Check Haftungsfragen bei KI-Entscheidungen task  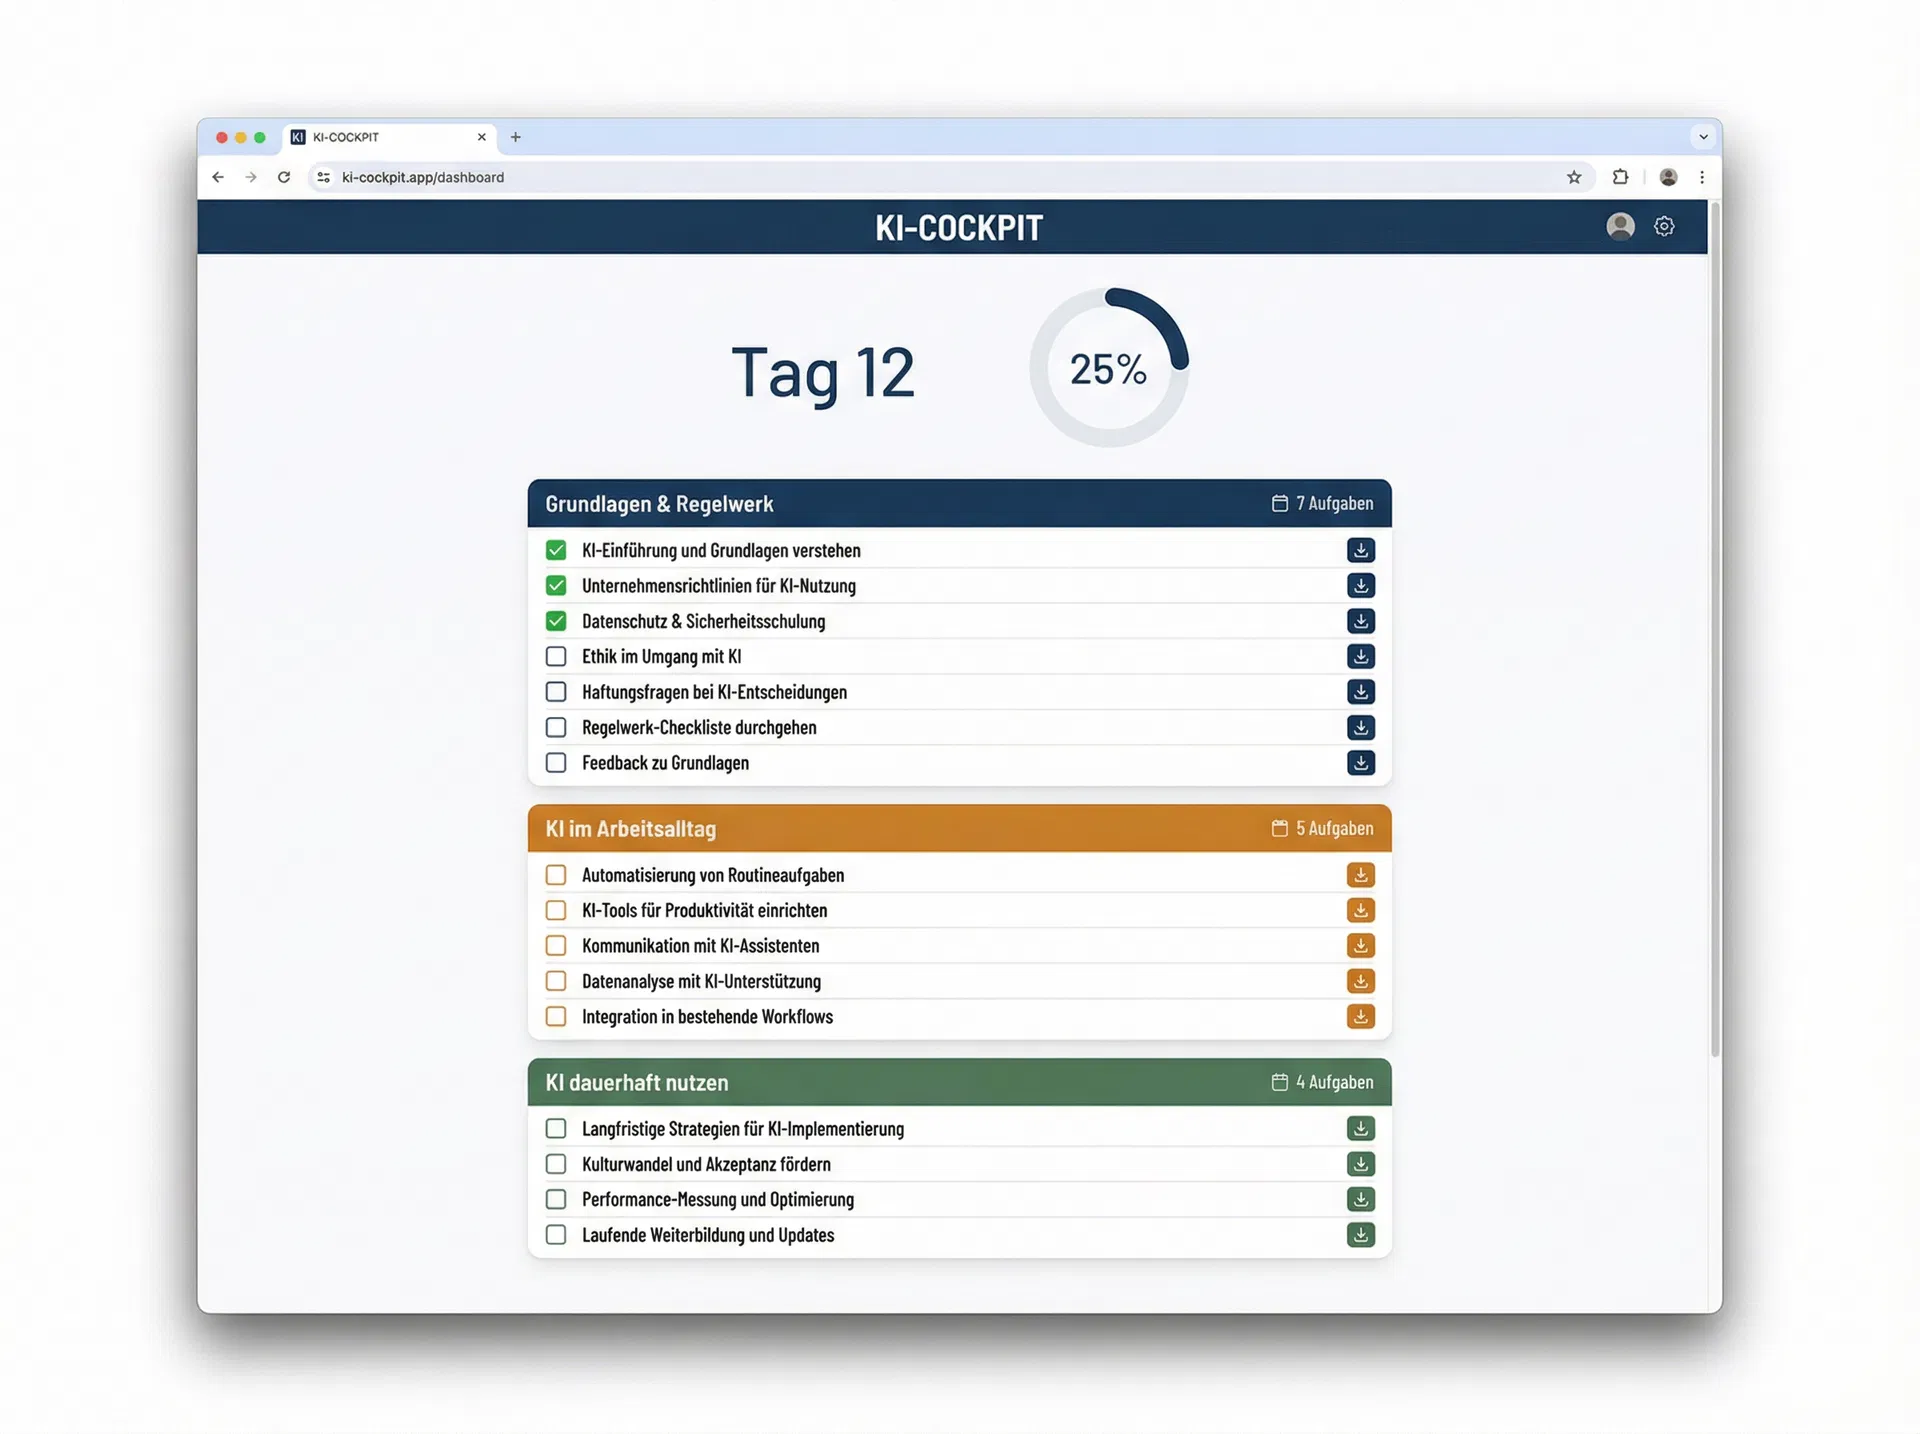(556, 692)
